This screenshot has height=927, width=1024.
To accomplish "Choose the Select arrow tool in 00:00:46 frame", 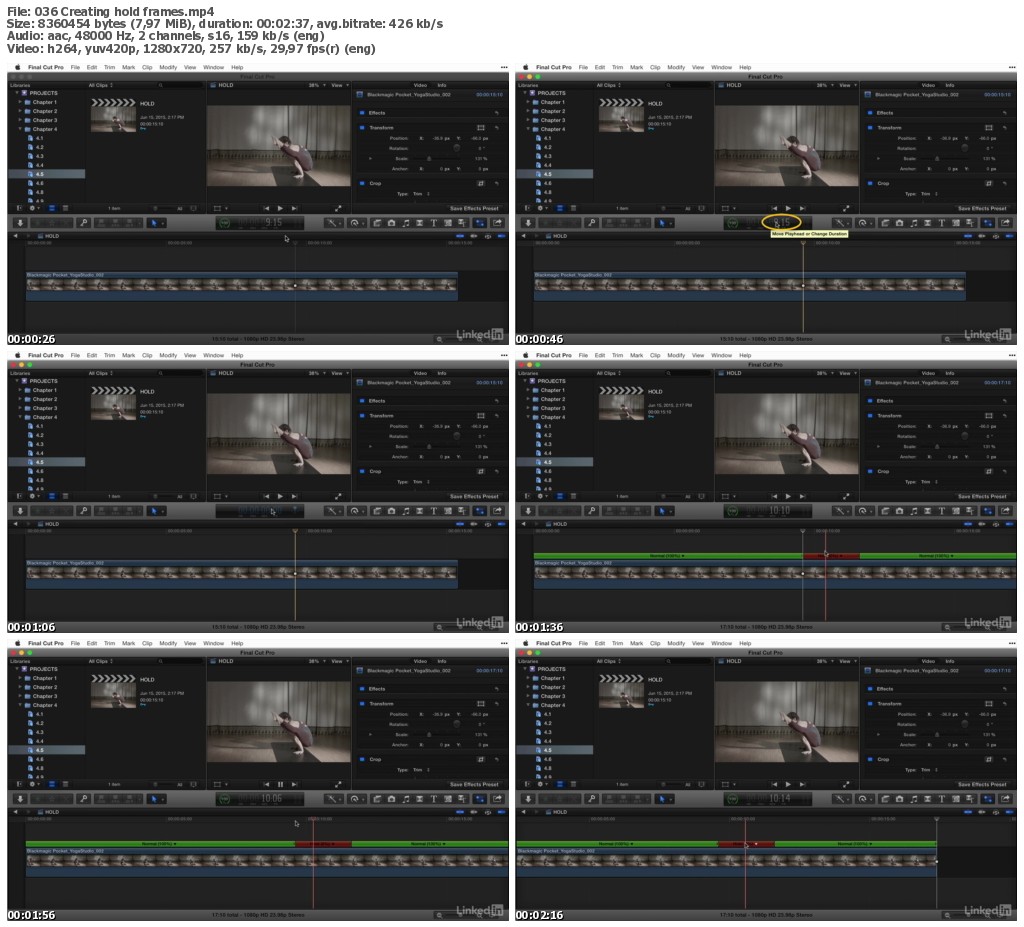I will [x=662, y=223].
